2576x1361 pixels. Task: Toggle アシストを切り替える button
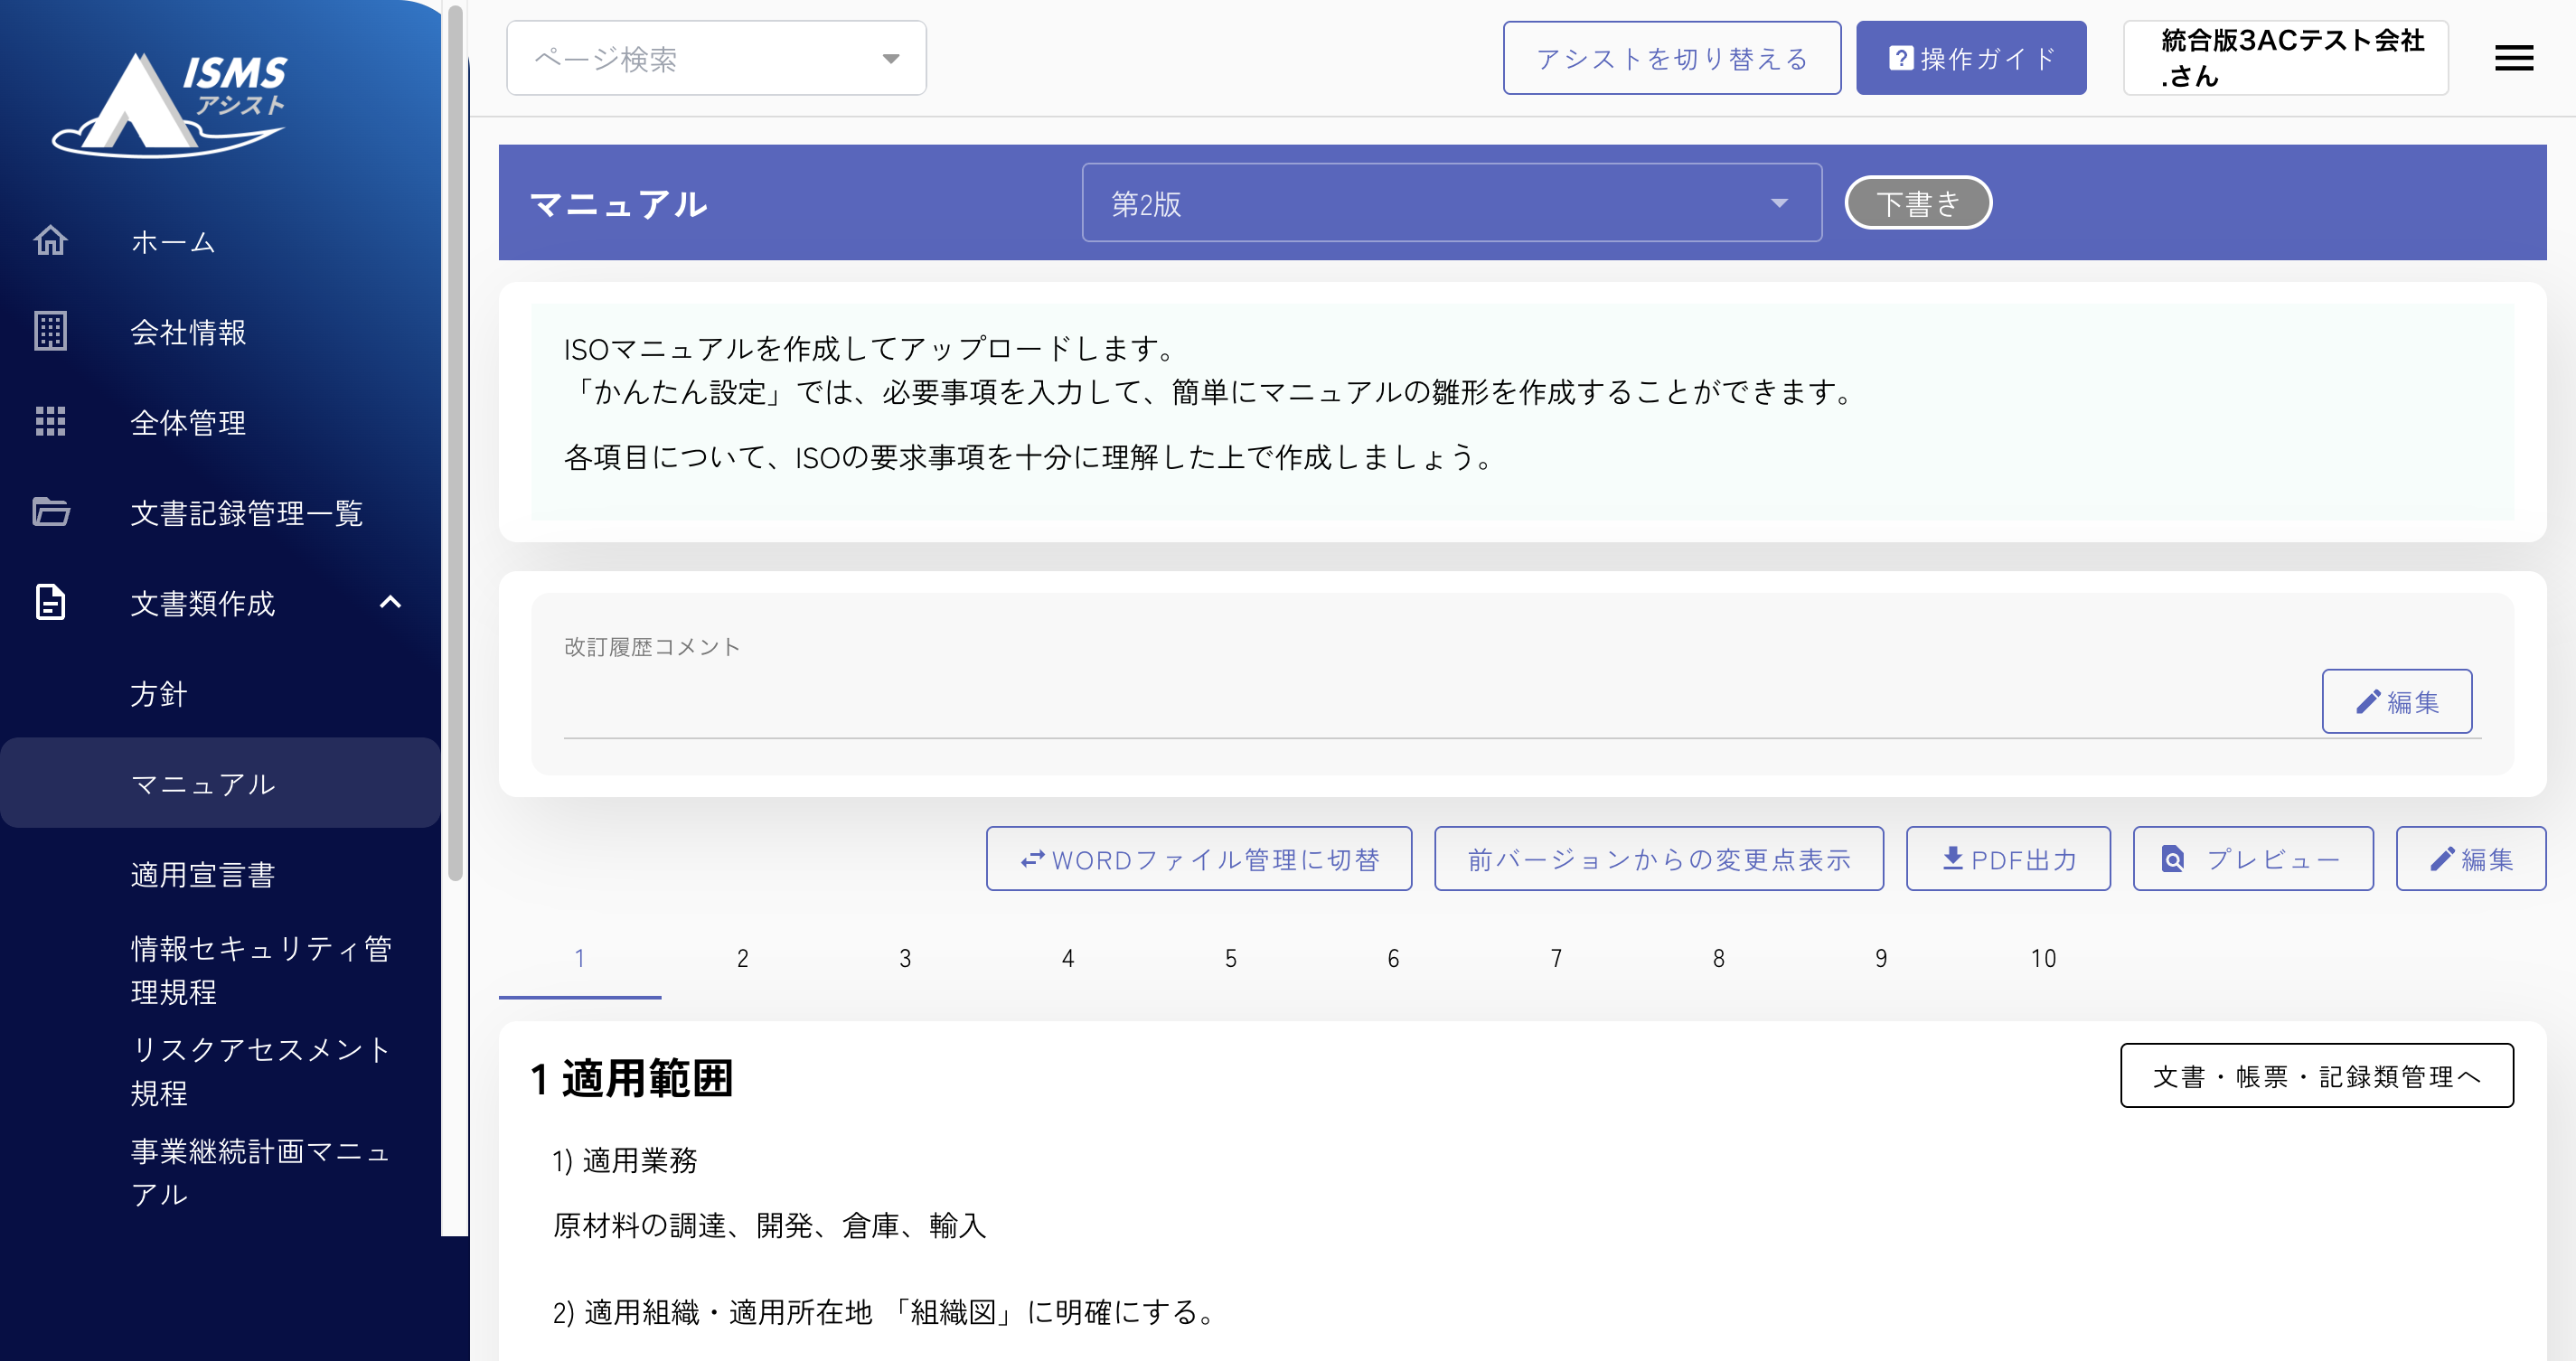tap(1671, 58)
